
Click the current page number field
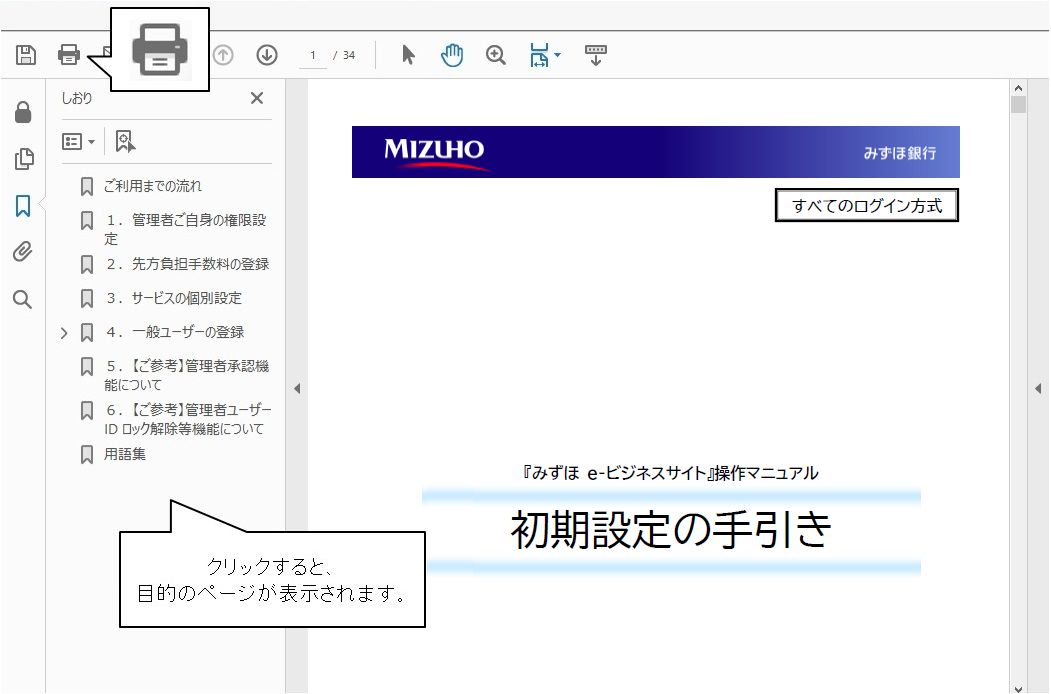click(x=312, y=56)
